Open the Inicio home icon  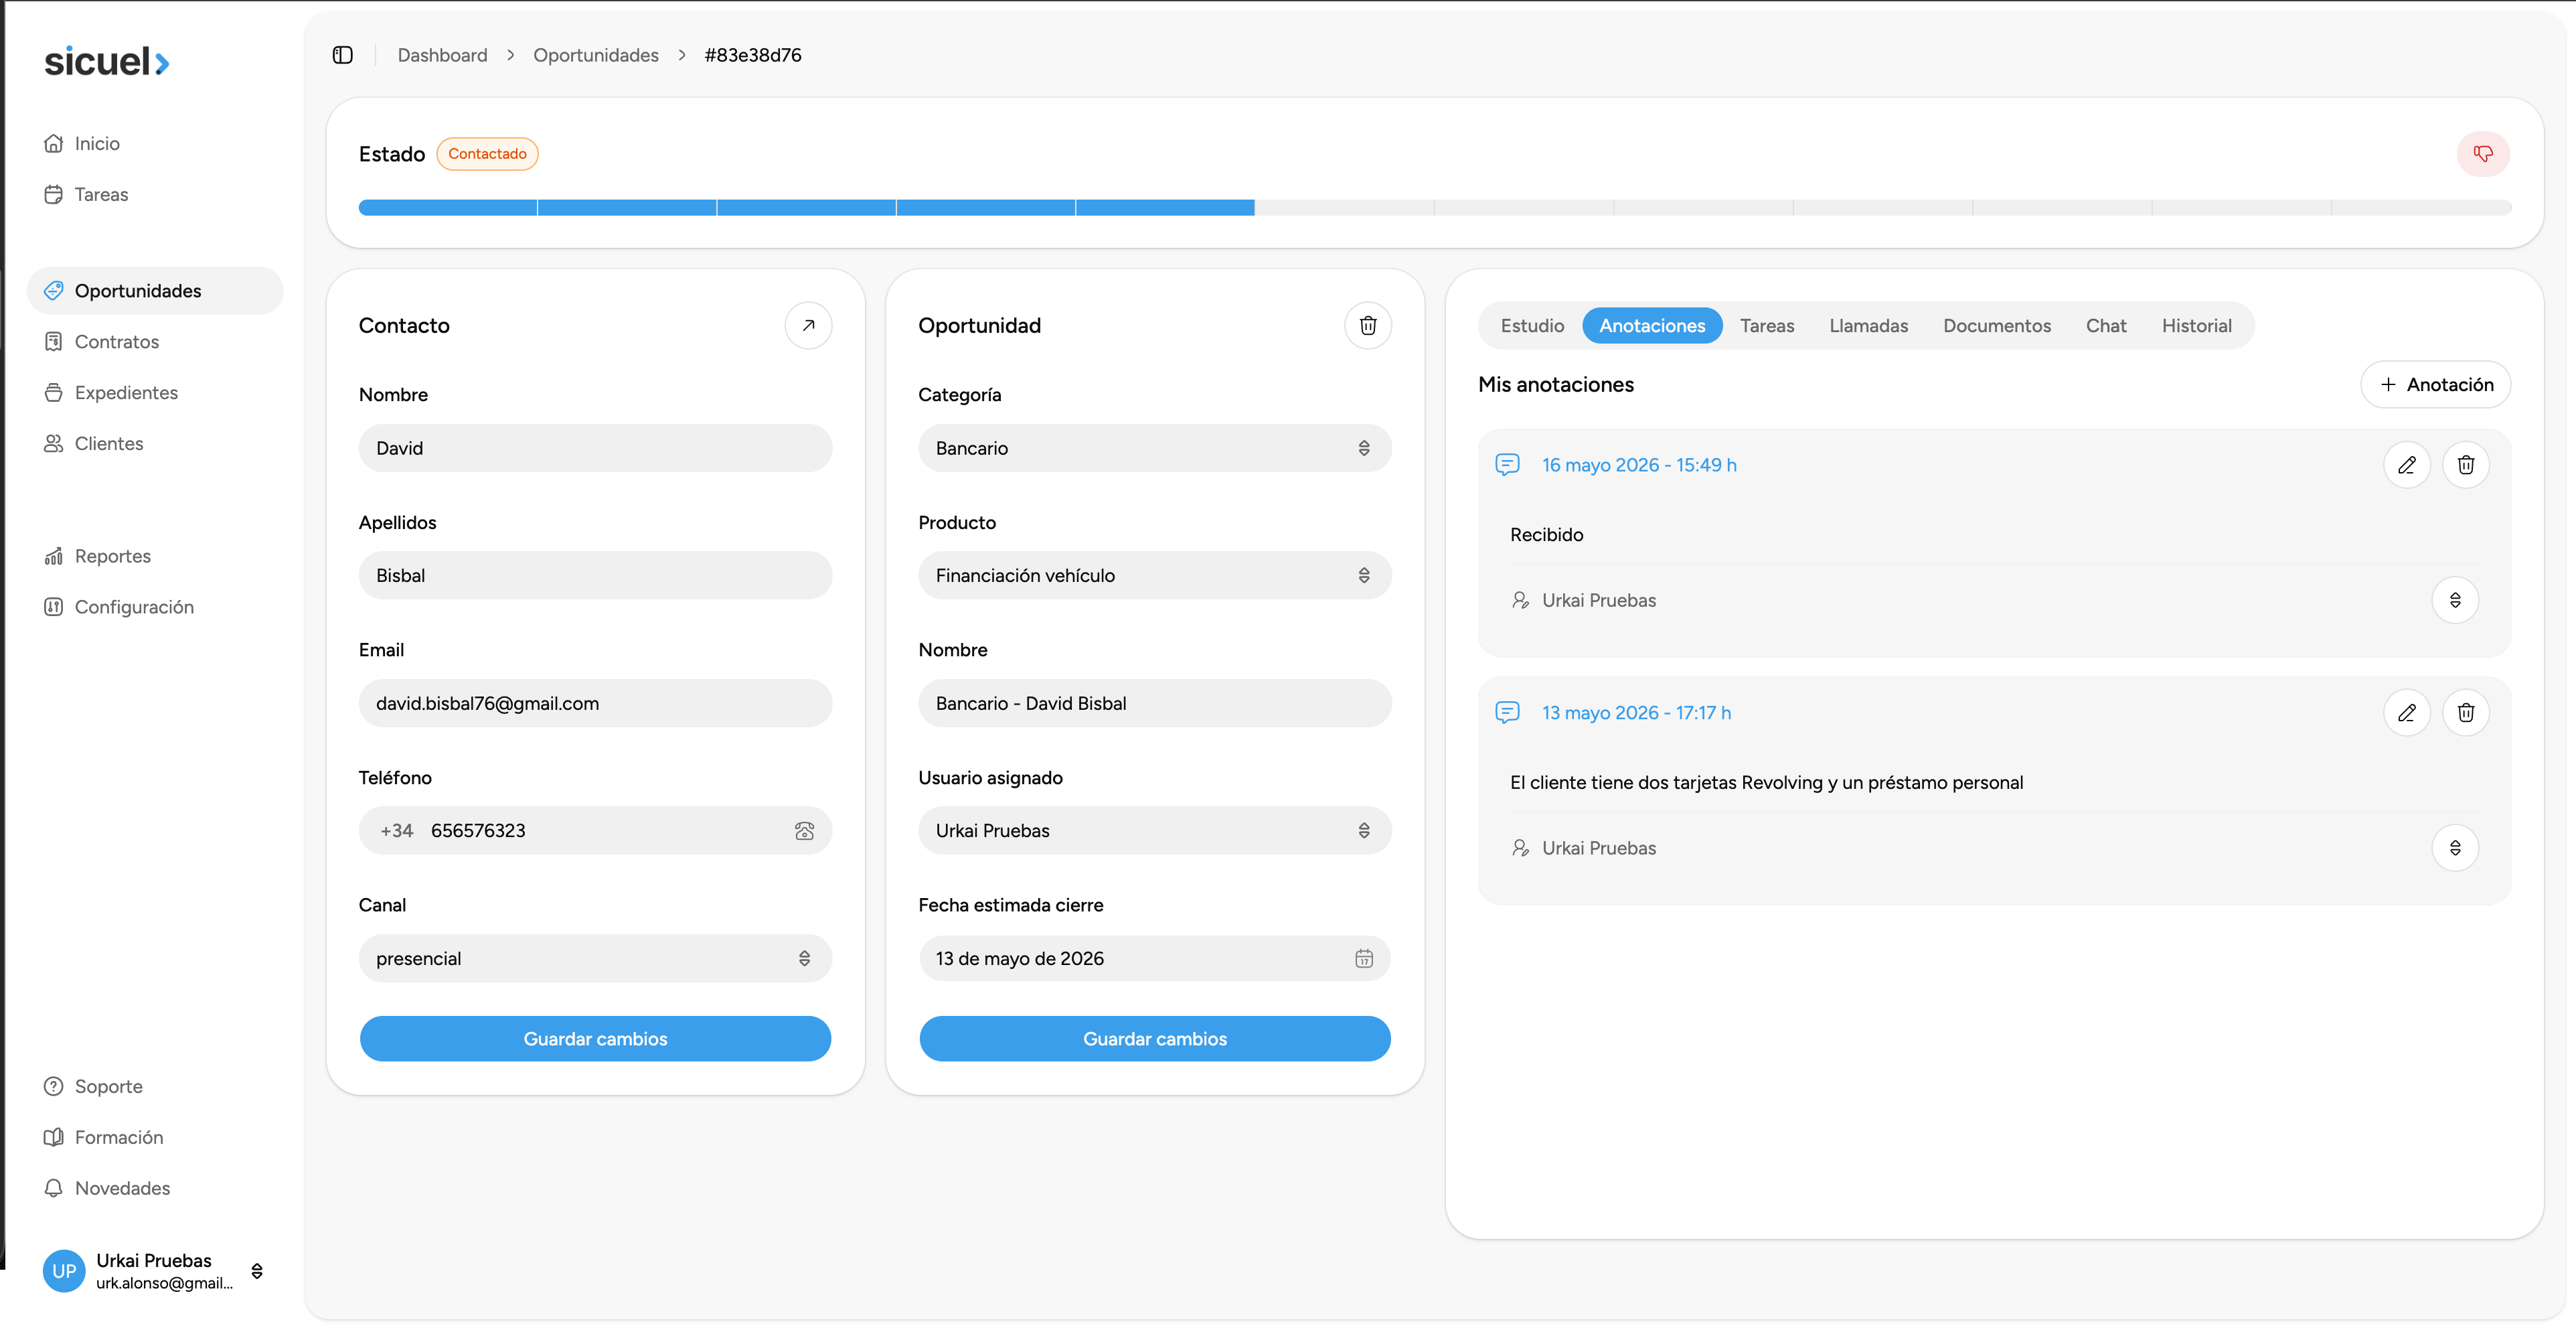[x=53, y=143]
